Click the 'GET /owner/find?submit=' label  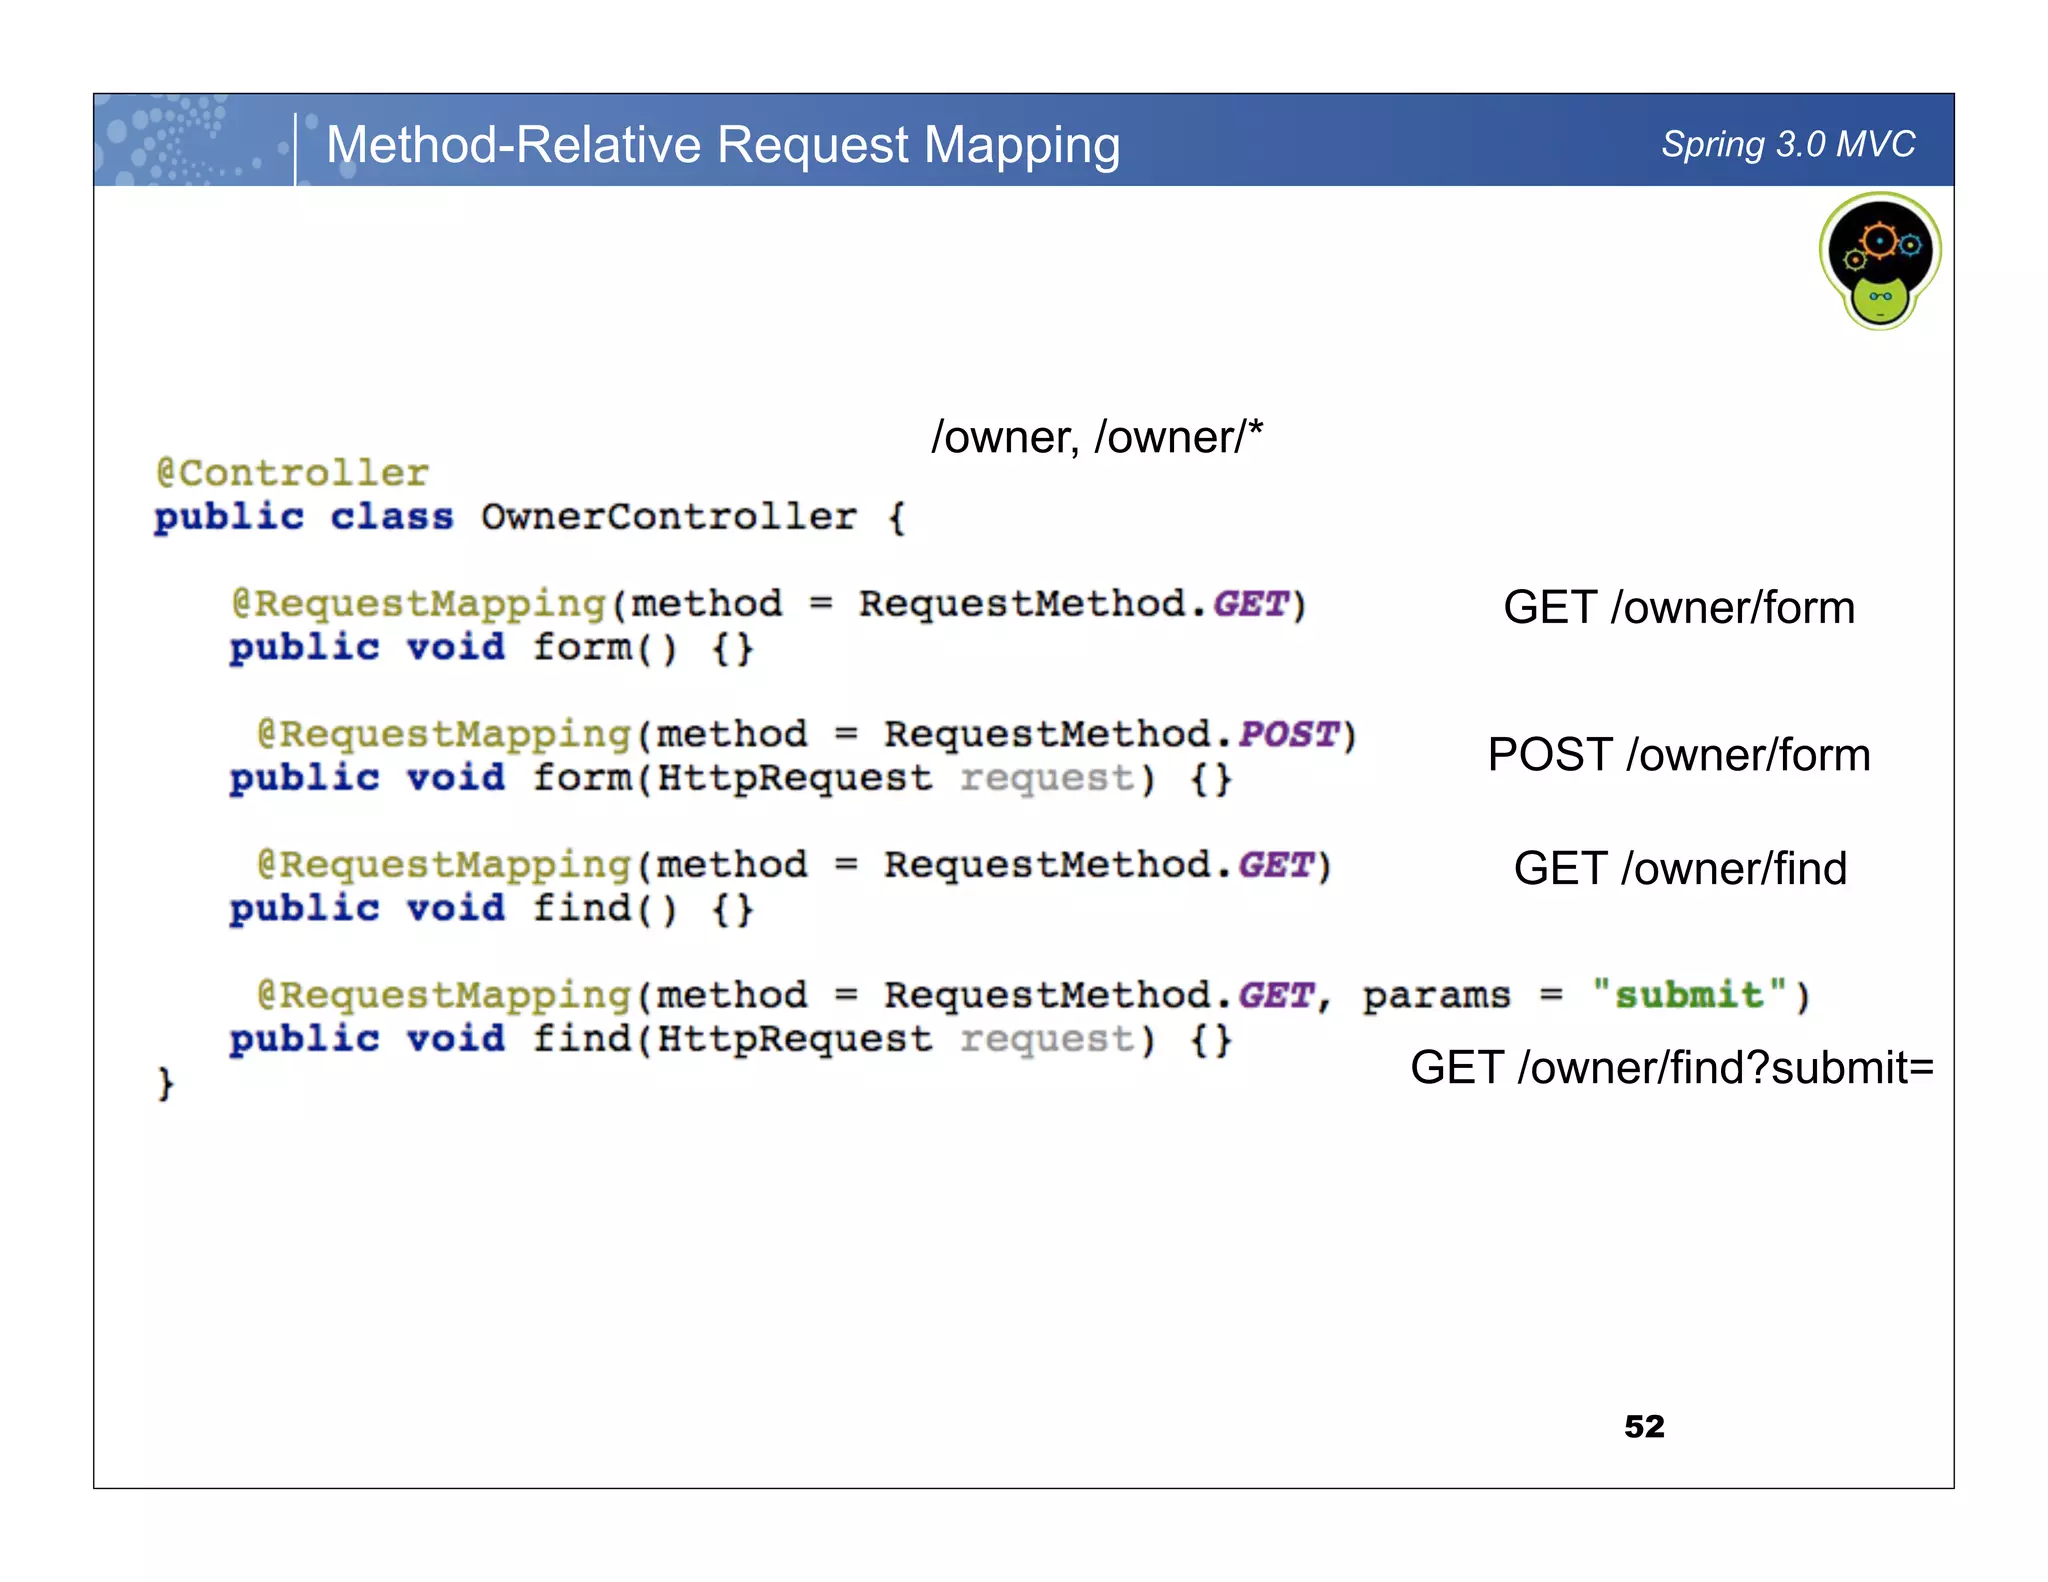tap(1671, 1067)
